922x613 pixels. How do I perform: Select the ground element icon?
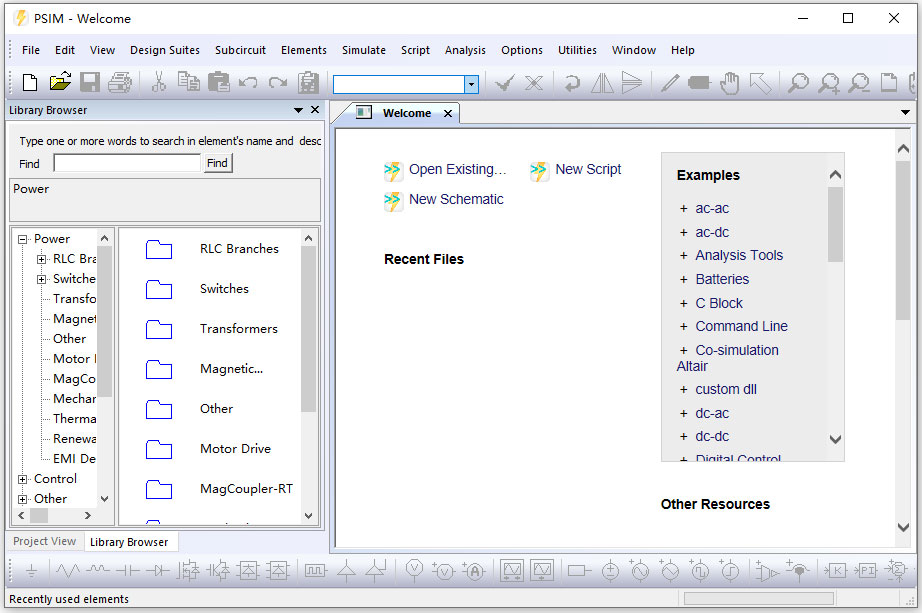coord(31,571)
